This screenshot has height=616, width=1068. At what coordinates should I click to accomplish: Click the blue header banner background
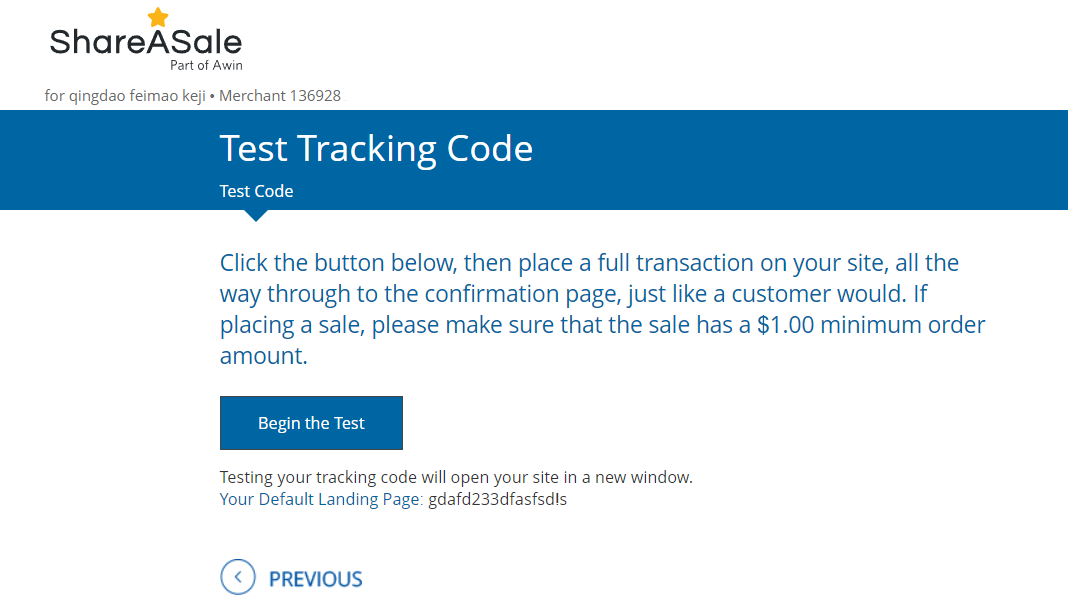pyautogui.click(x=783, y=160)
